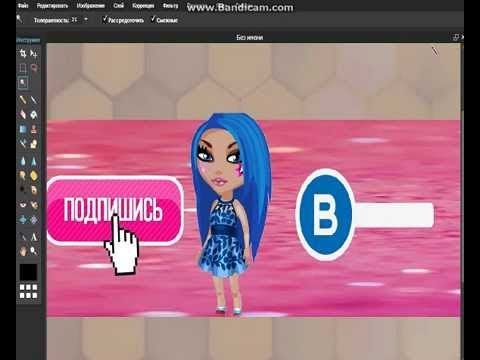Select the Lasso tool
Viewport: 480px width, 360px height.
tap(34, 68)
